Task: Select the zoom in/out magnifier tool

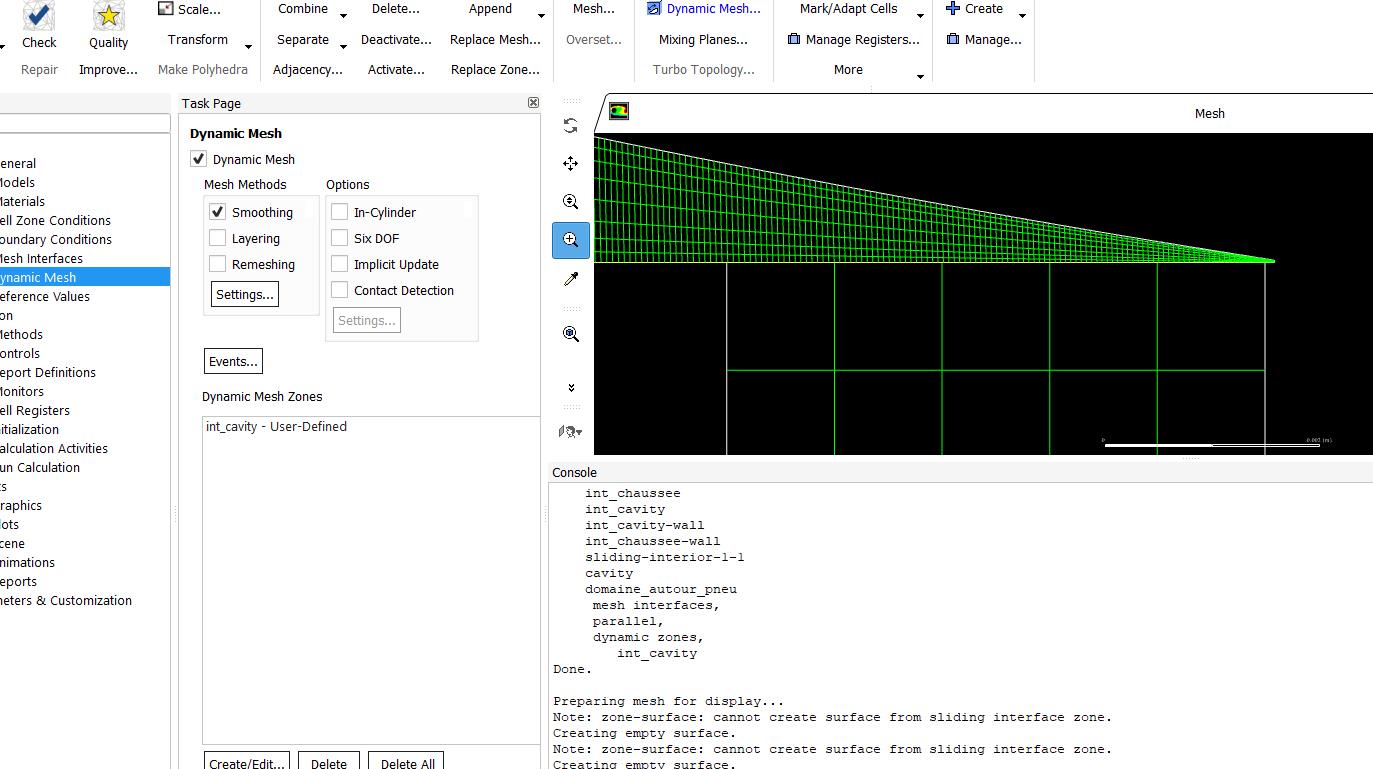Action: [x=570, y=202]
